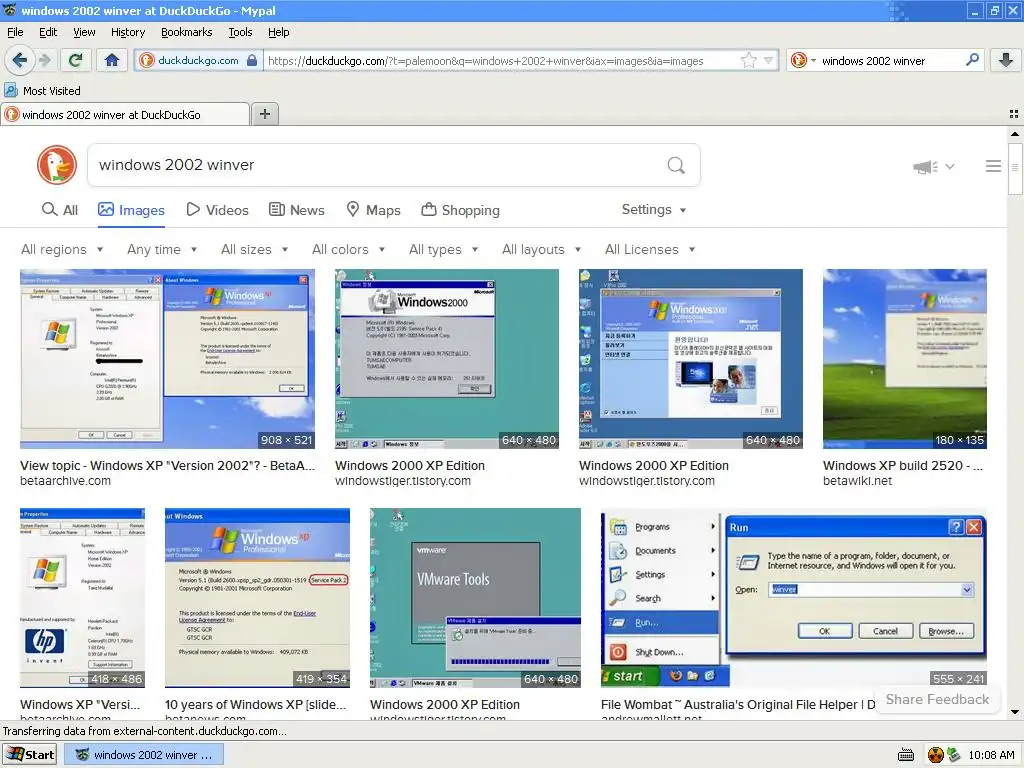Select the 'windows 2002 winver at DuckDuckGo' tab
The image size is (1024, 768).
click(x=125, y=114)
